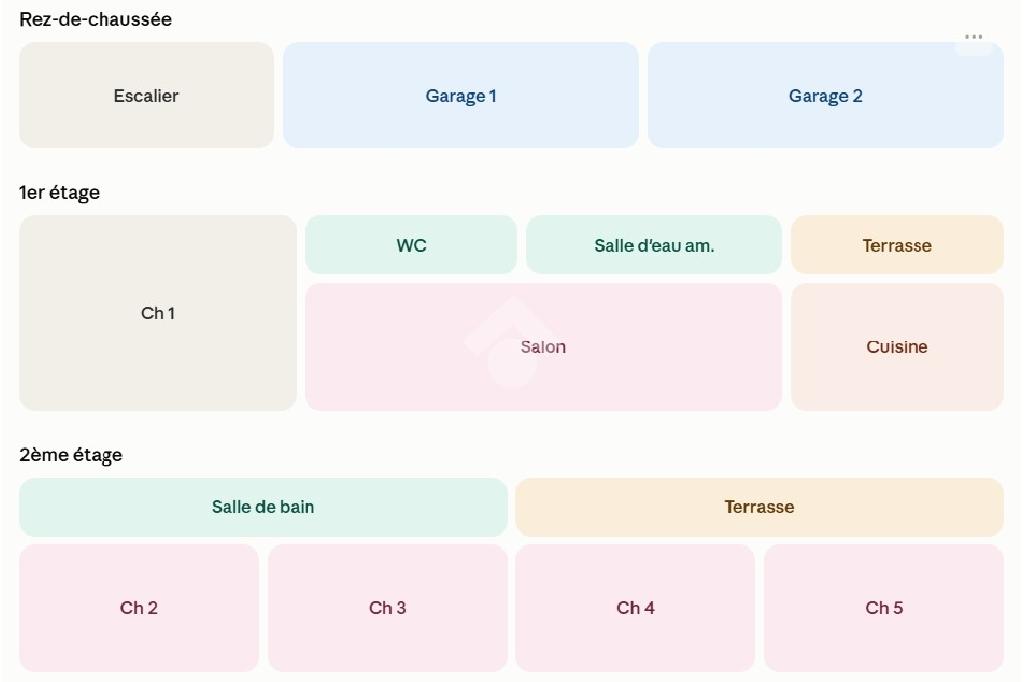Click the watermark logo inside Salon

(512, 342)
